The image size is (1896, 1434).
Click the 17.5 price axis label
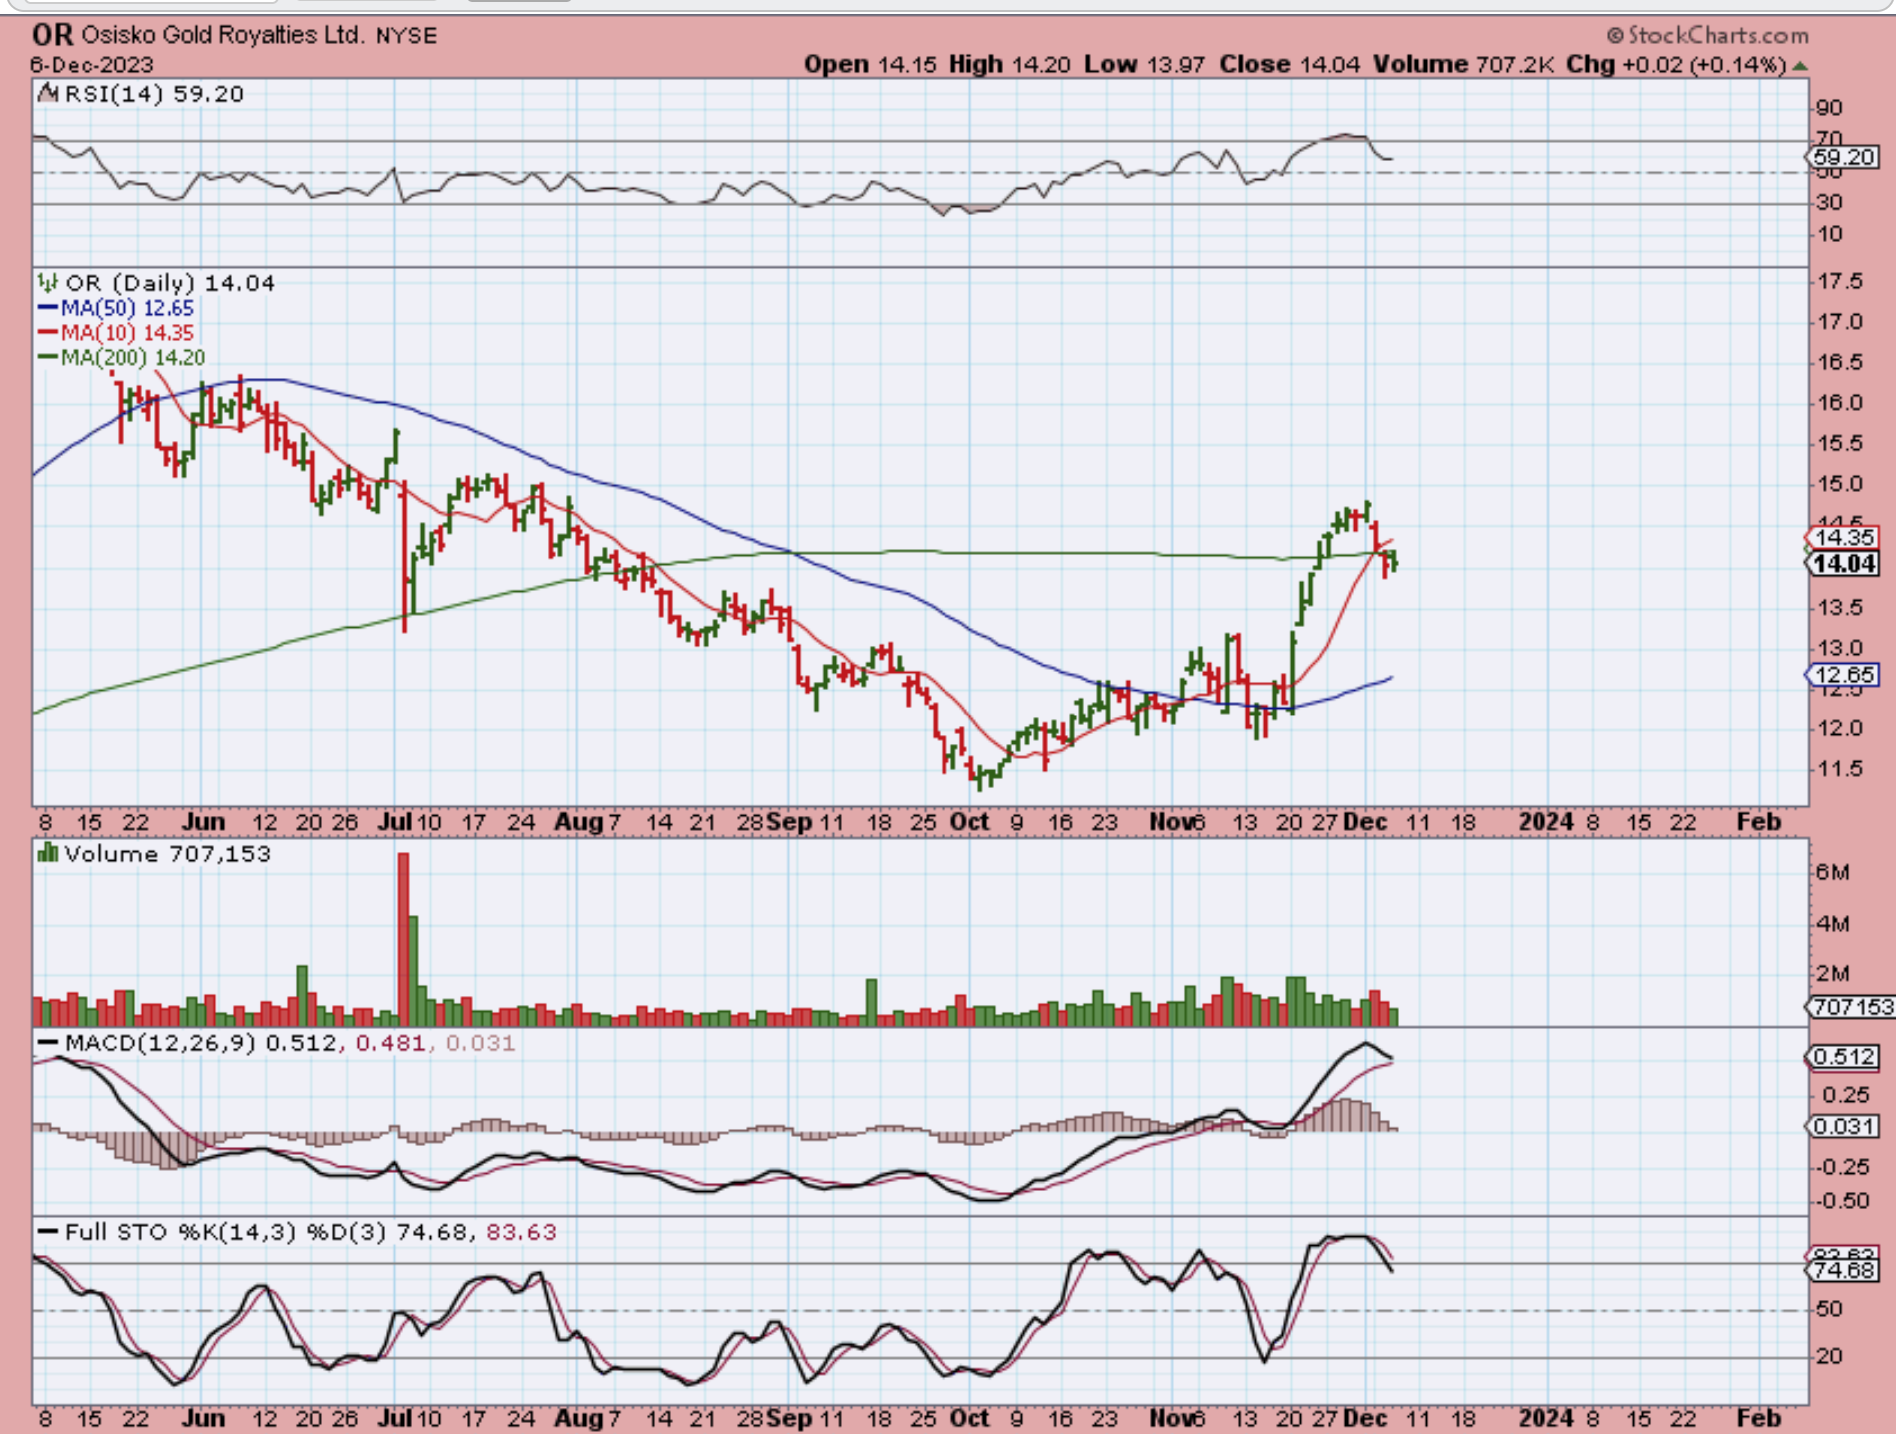click(1840, 281)
